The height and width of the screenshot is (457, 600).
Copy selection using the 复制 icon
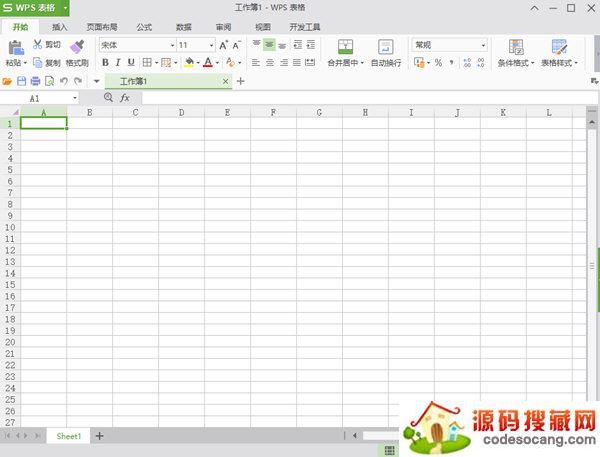38,62
